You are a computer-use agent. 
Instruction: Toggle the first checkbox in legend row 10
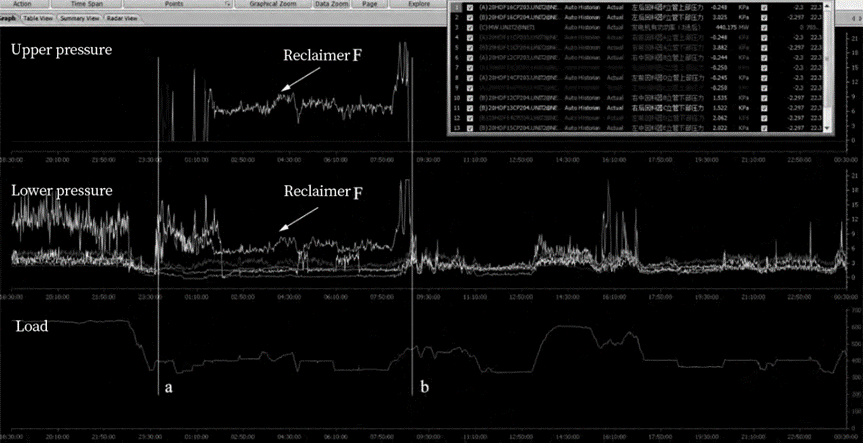(470, 98)
